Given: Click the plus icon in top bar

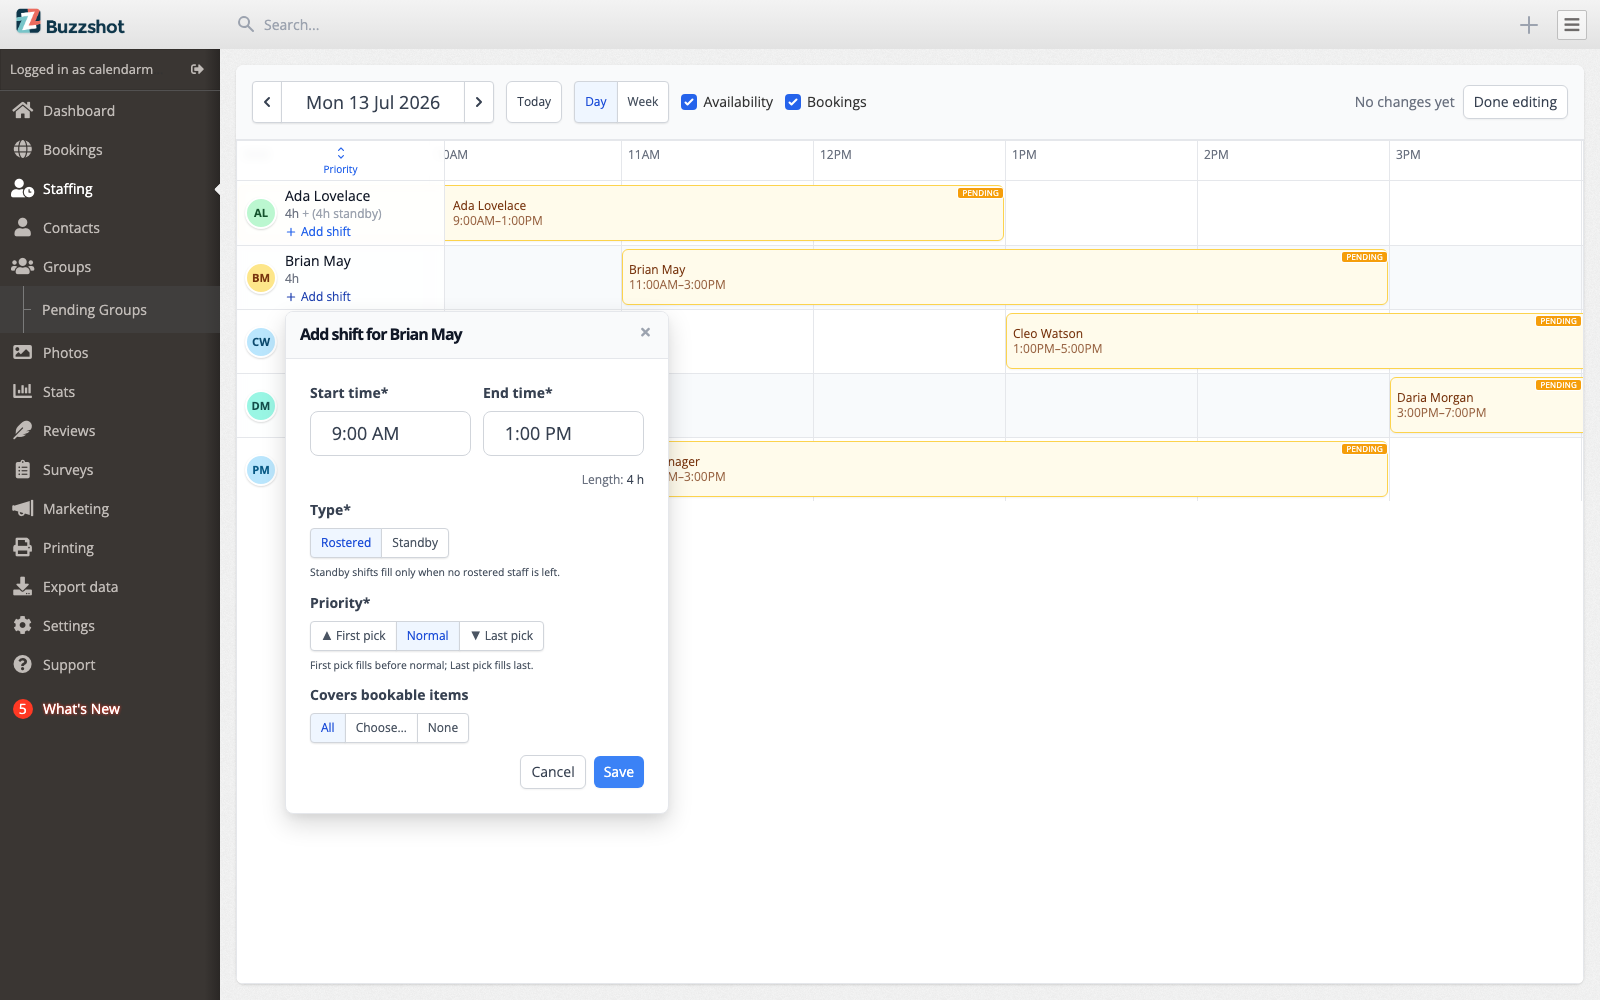Looking at the screenshot, I should 1528,25.
